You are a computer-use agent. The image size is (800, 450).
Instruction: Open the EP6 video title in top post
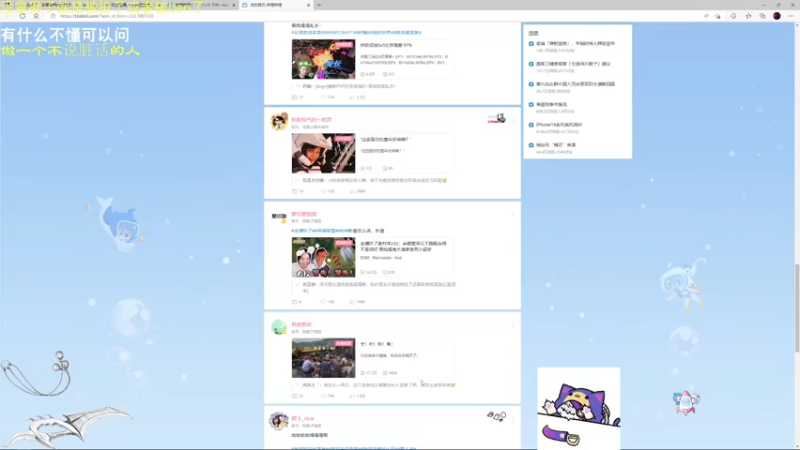pyautogui.click(x=386, y=45)
